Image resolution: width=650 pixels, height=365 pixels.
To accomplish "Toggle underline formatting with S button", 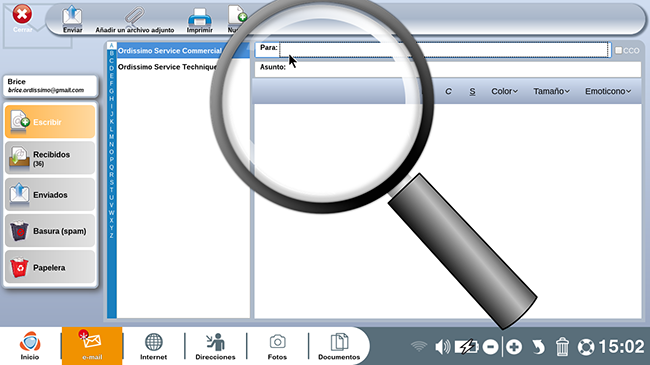I will pyautogui.click(x=472, y=91).
